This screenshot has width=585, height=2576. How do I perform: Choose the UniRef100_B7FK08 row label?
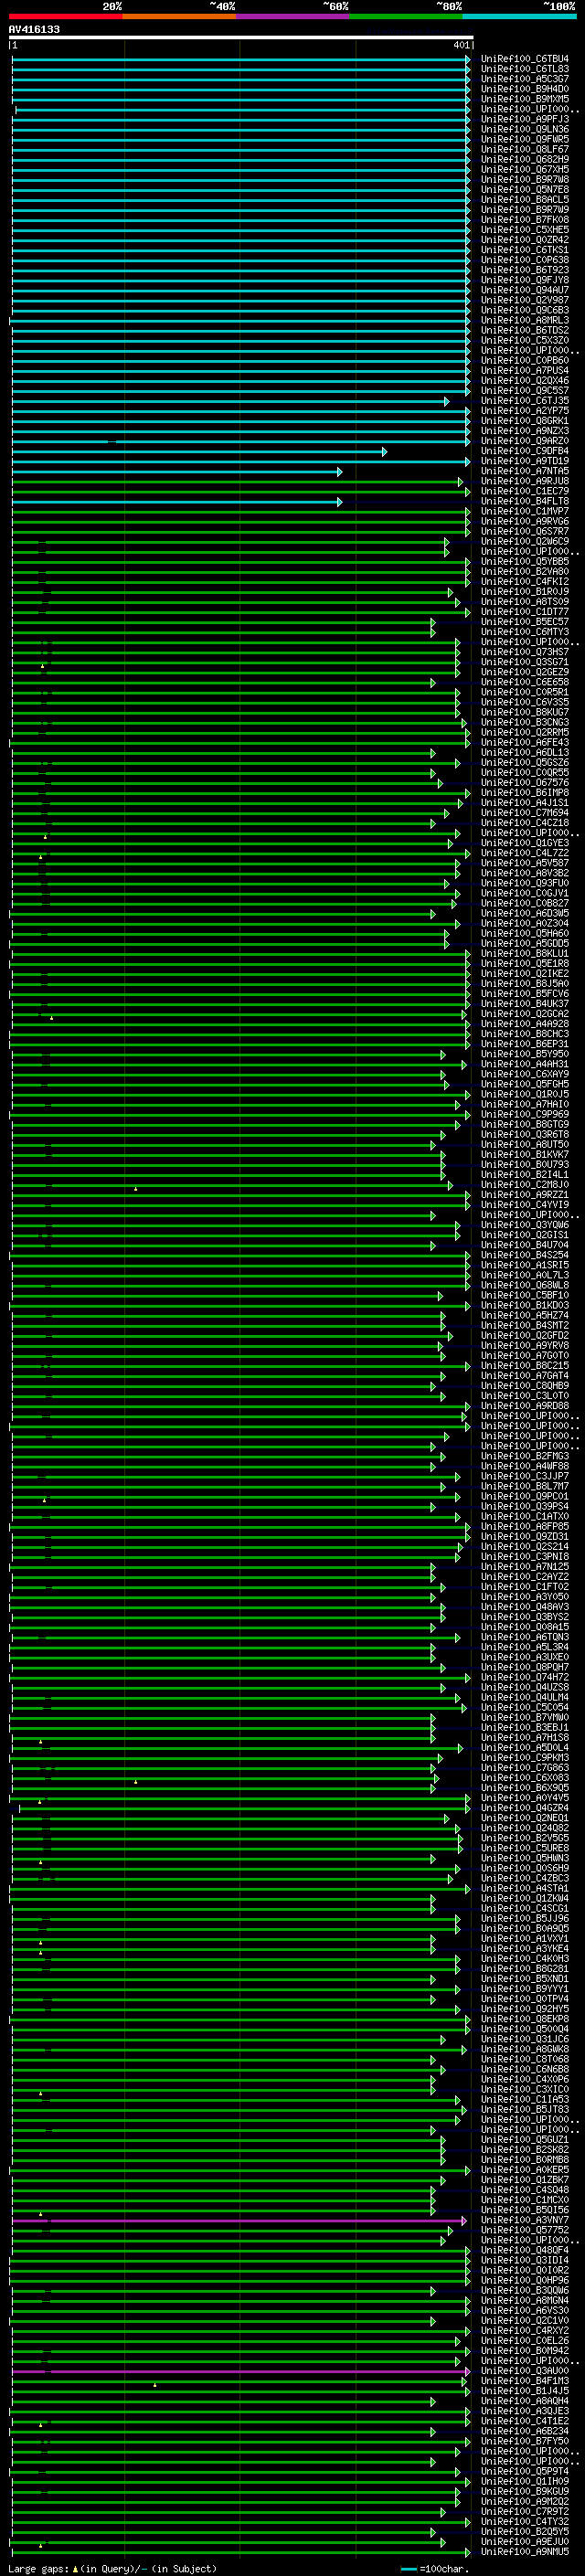click(x=524, y=219)
